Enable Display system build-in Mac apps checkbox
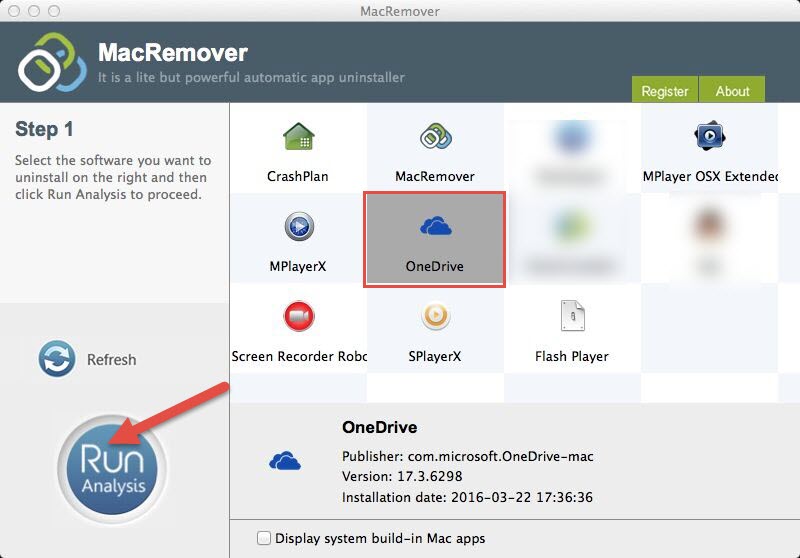The height and width of the screenshot is (558, 800). [264, 538]
